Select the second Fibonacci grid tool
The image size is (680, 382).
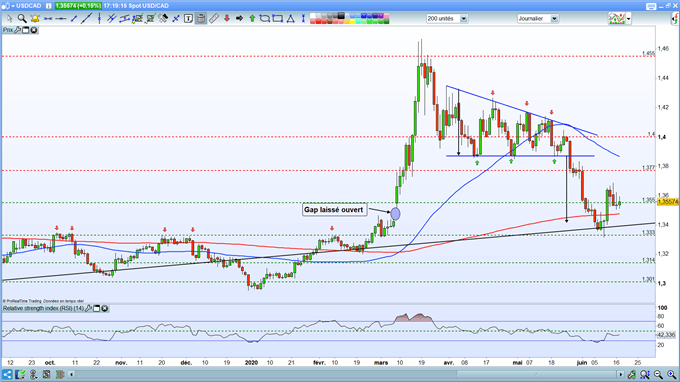coord(150,18)
